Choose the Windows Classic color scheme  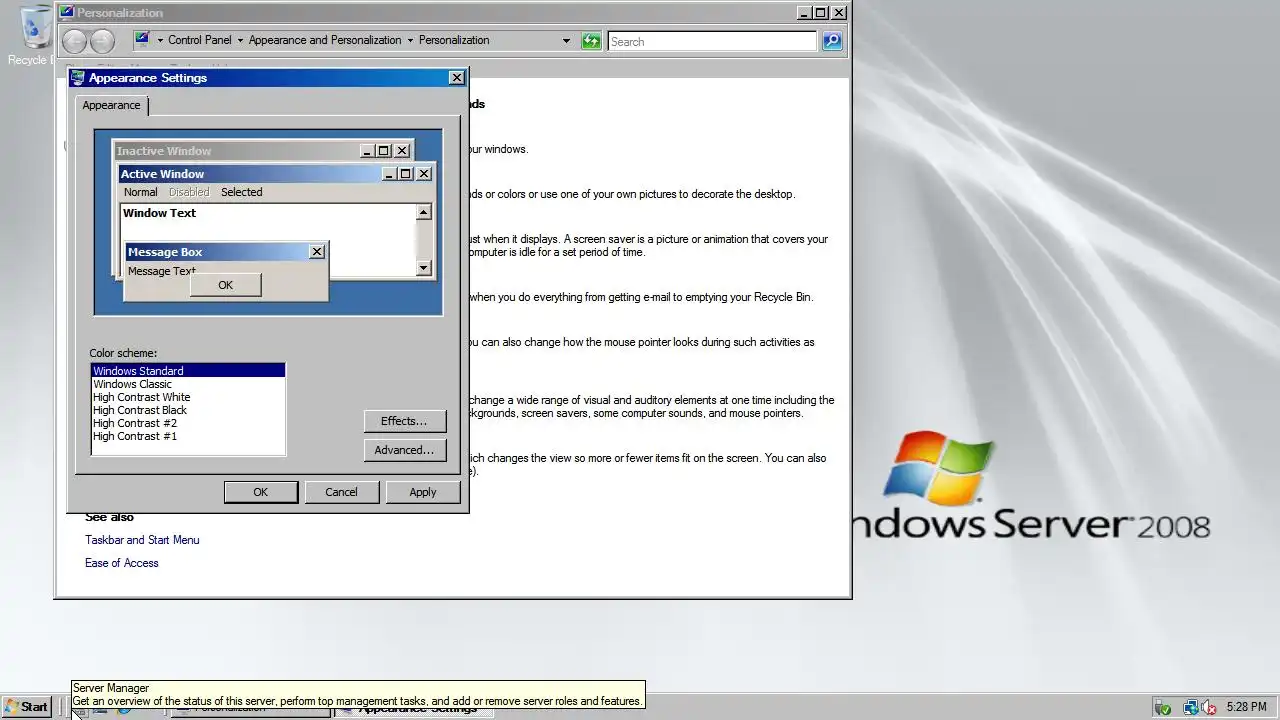click(x=188, y=384)
